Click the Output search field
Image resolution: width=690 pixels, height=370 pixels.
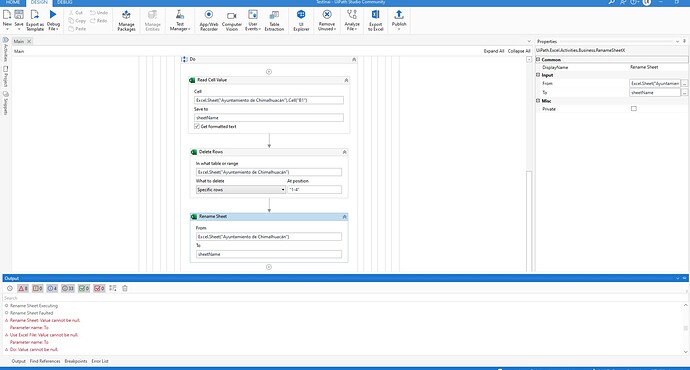343,298
